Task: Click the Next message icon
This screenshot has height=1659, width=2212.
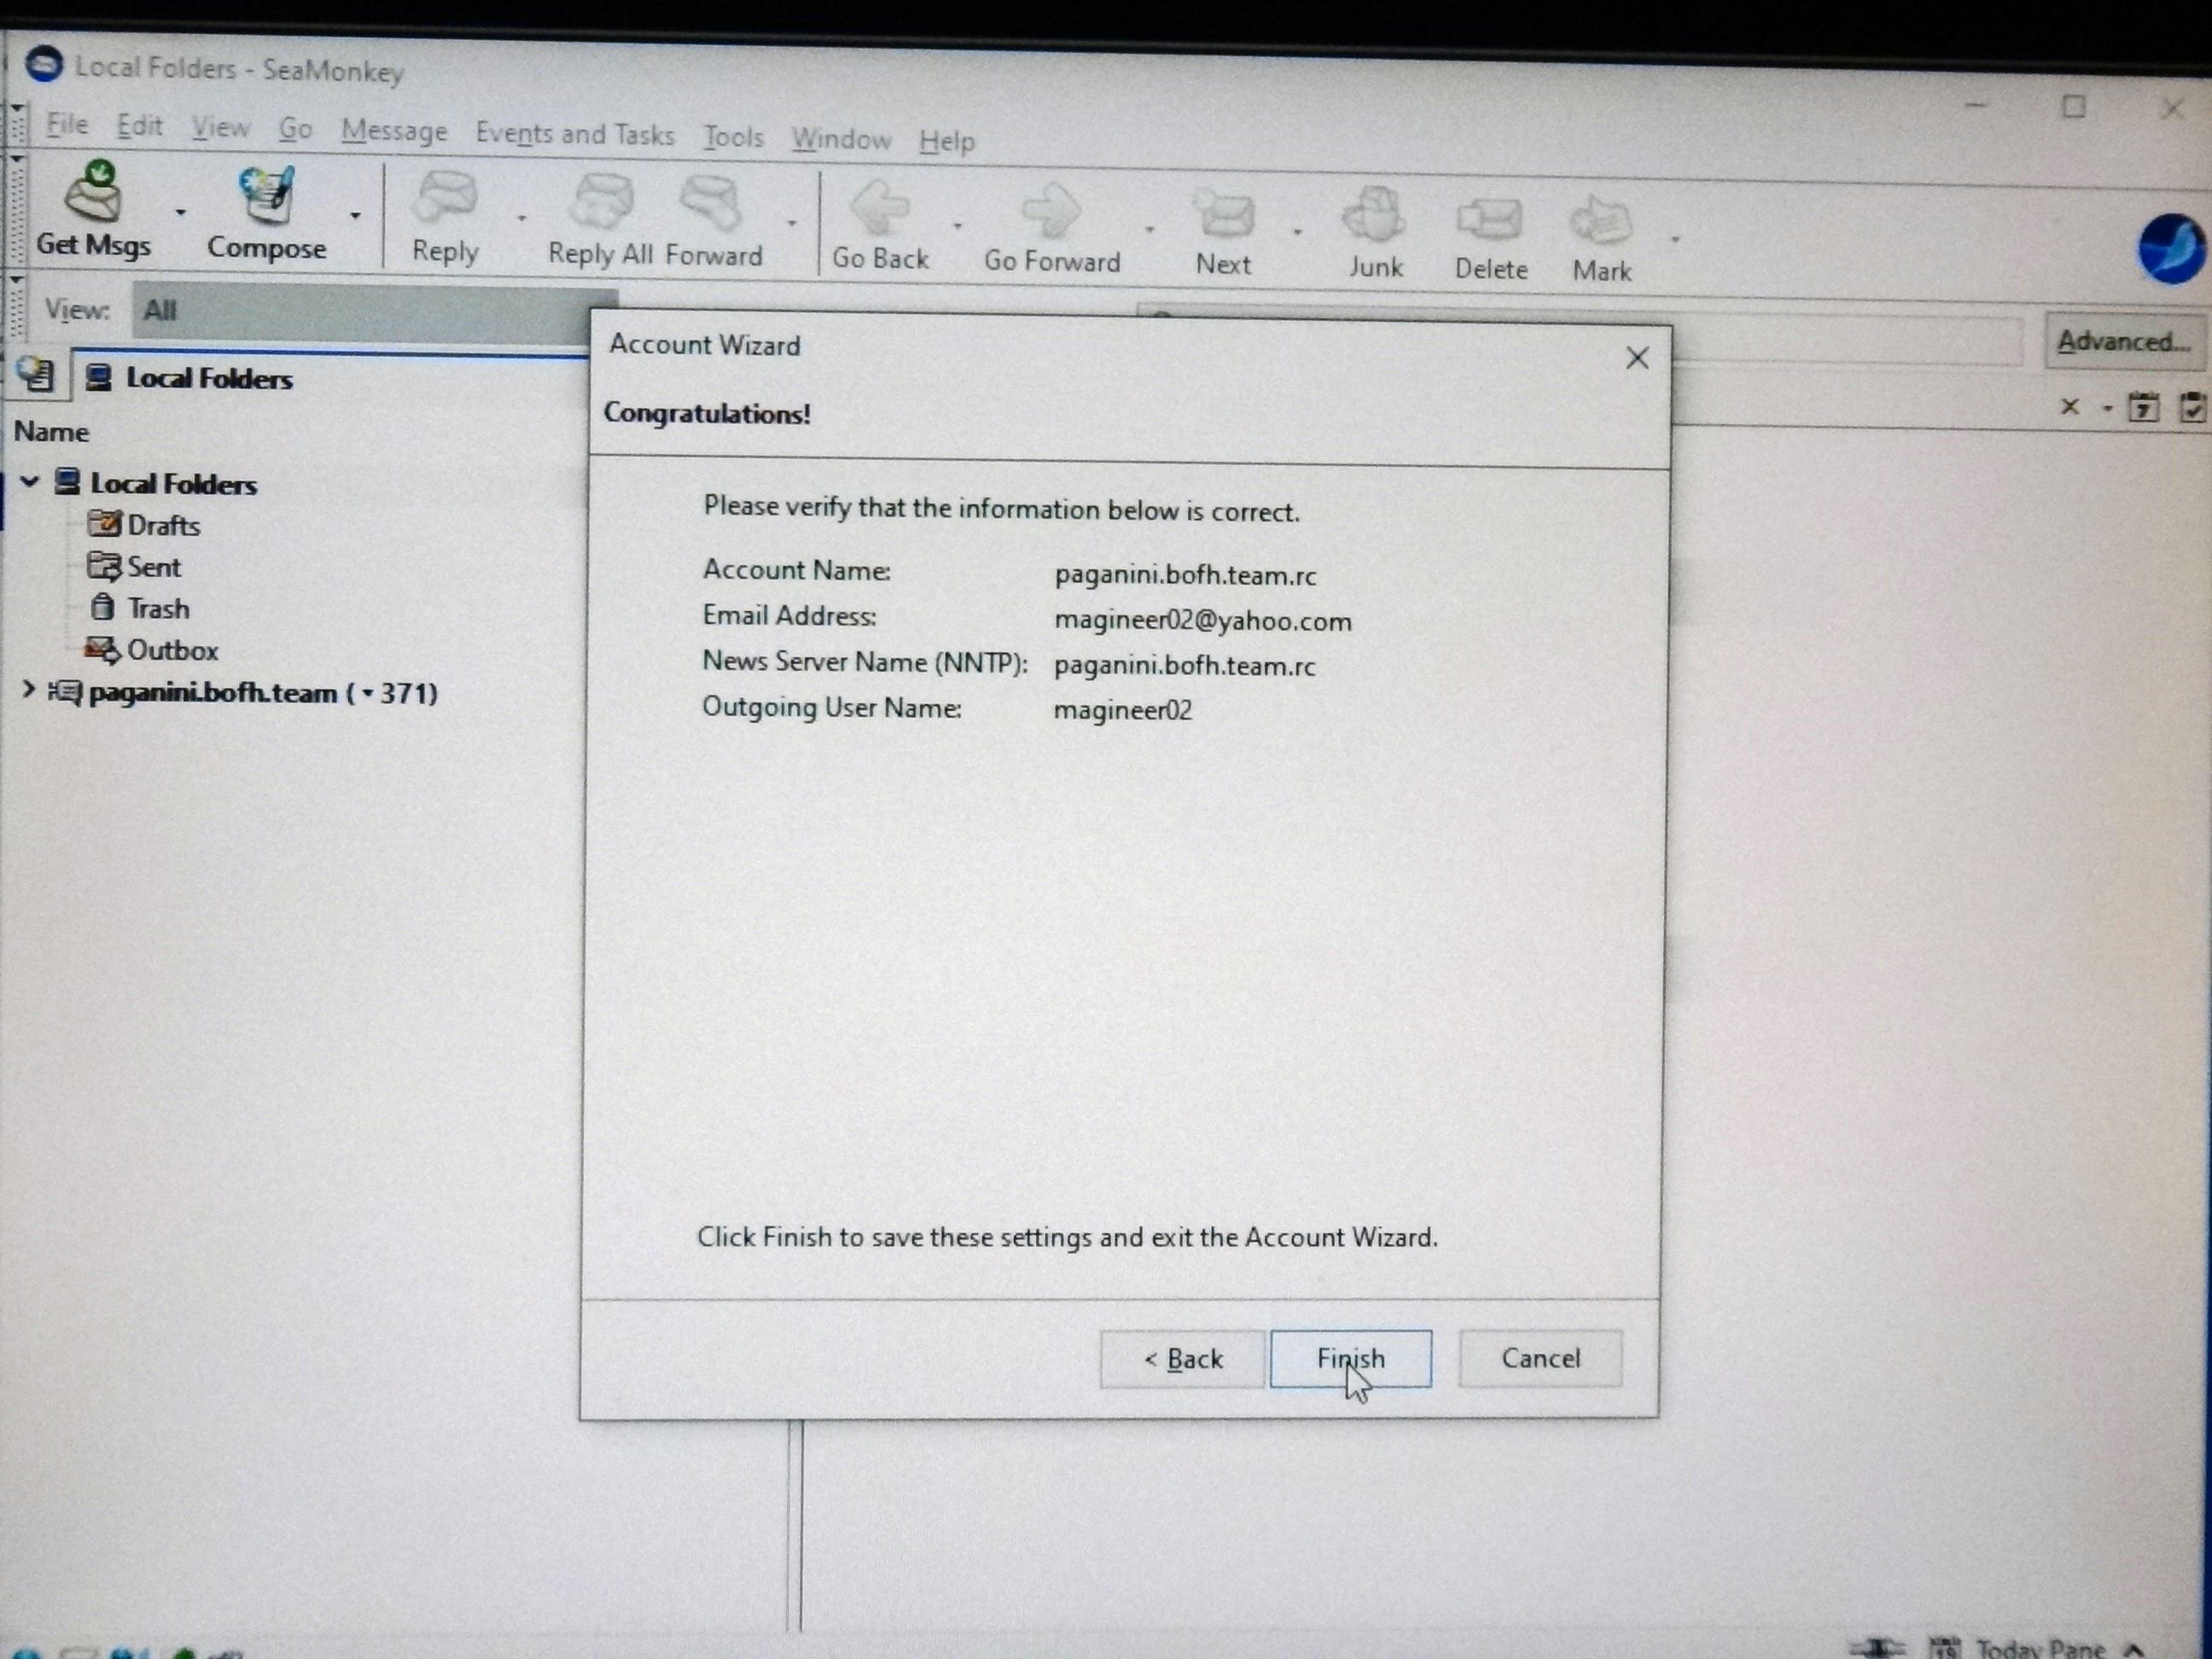Action: click(1223, 215)
